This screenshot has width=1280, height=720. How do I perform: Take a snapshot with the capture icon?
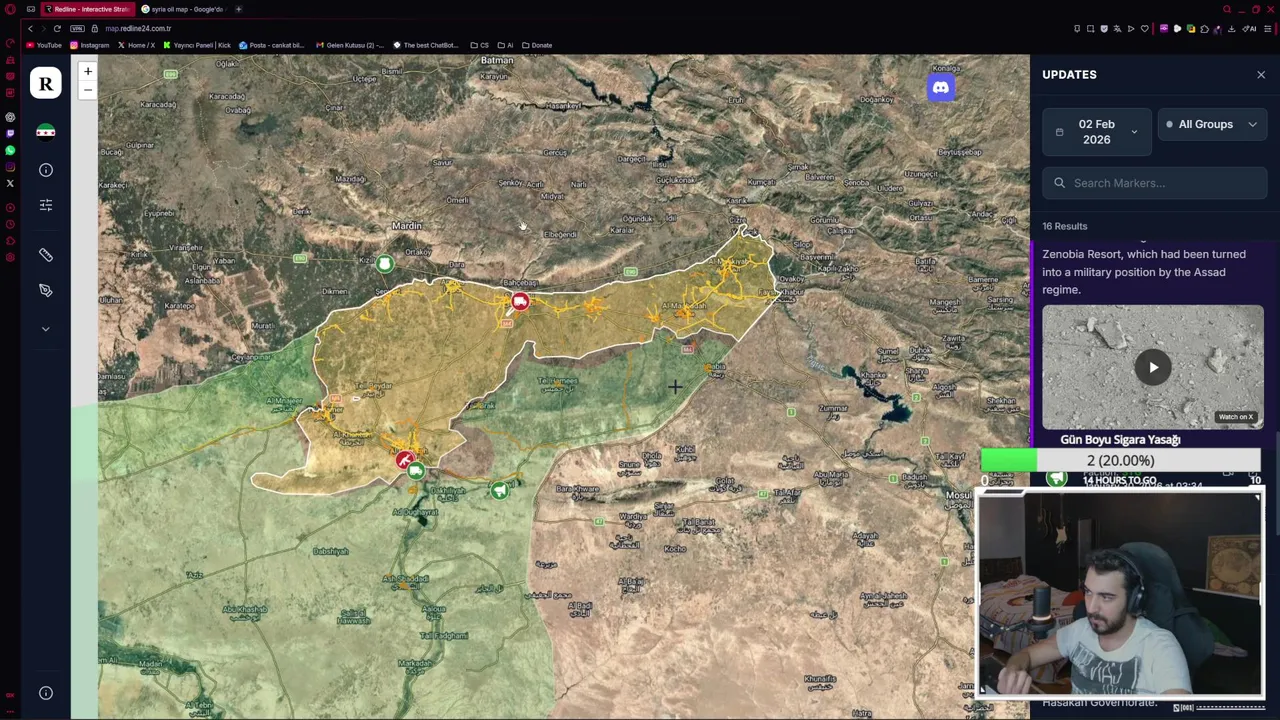click(x=1090, y=28)
